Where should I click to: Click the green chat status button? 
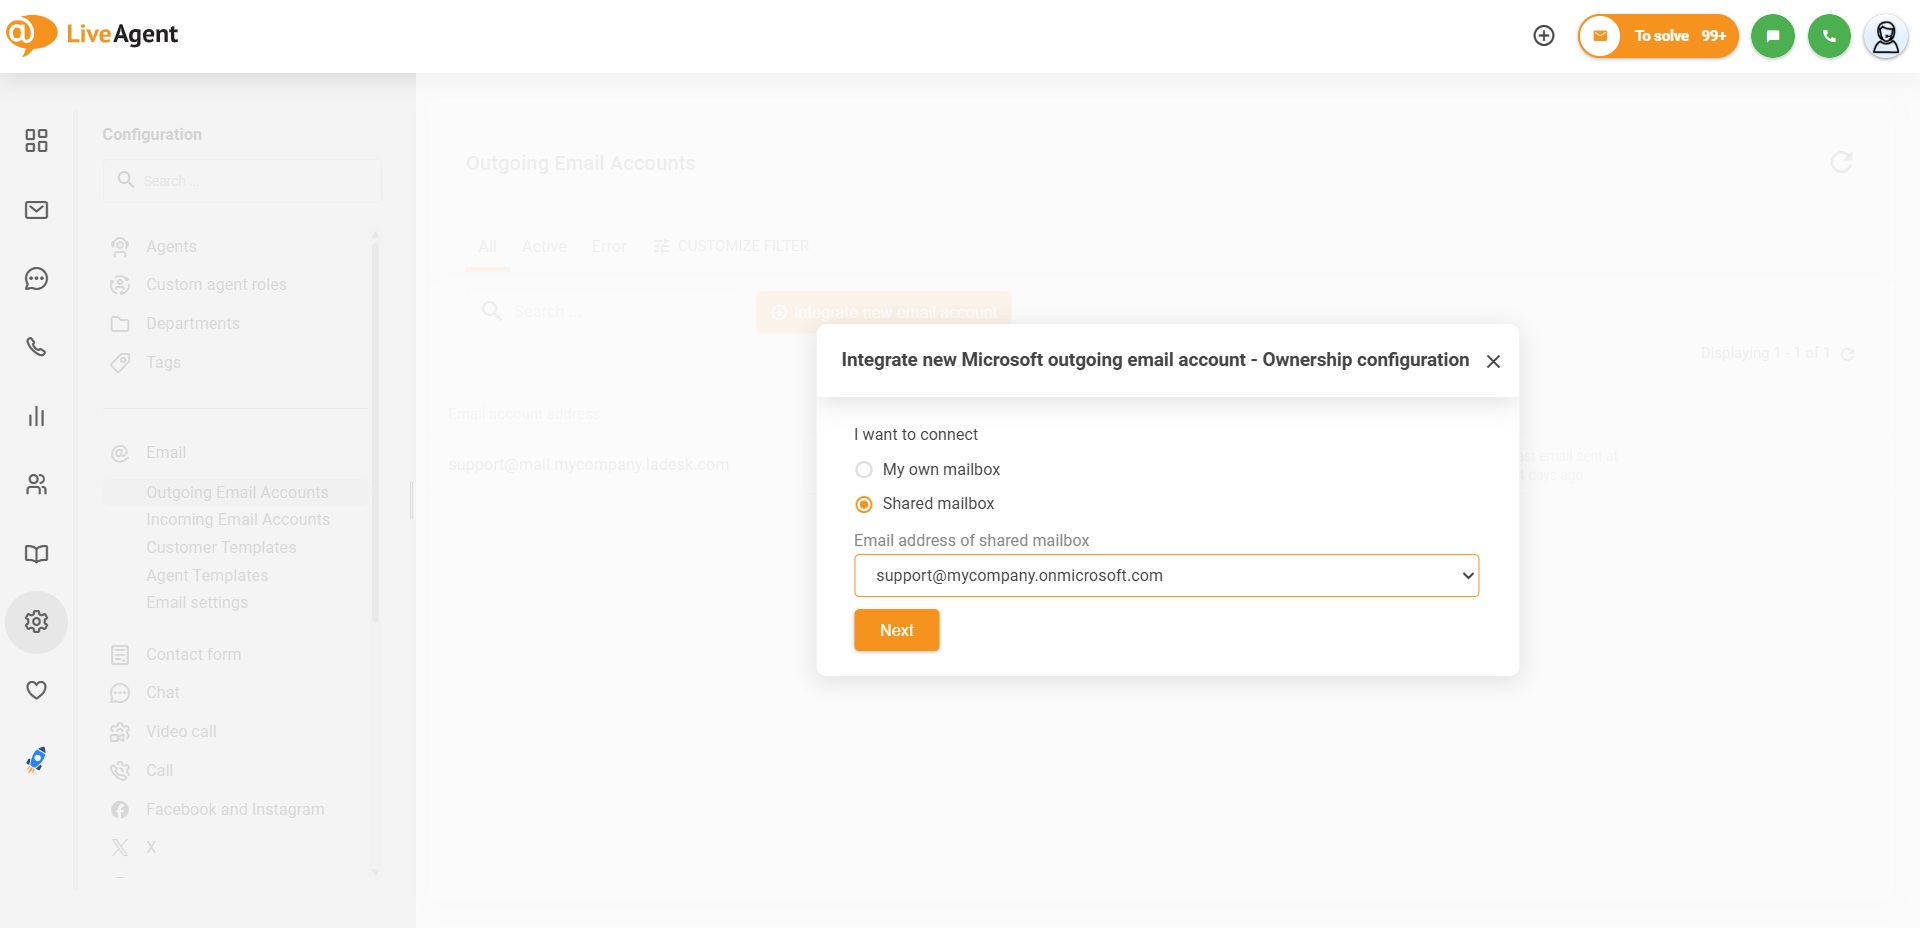(x=1773, y=36)
